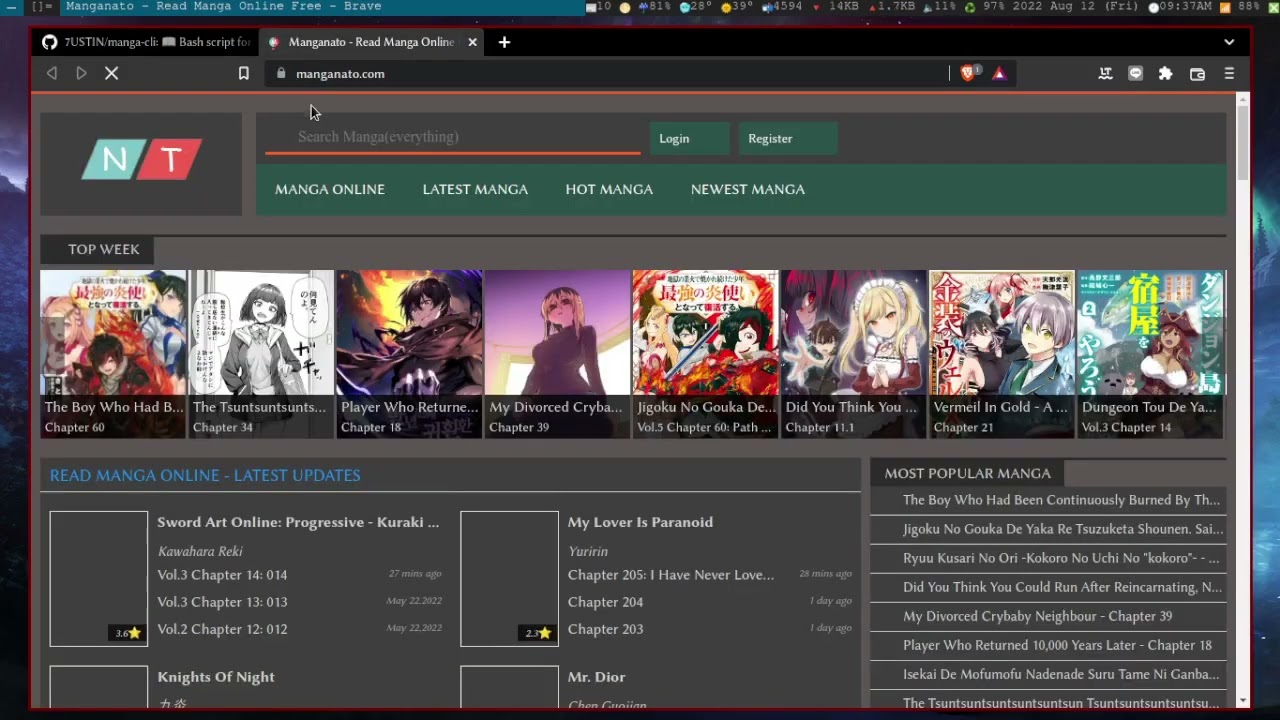Open the Brave Wallet icon
Viewport: 1280px width, 720px height.
point(1197,73)
